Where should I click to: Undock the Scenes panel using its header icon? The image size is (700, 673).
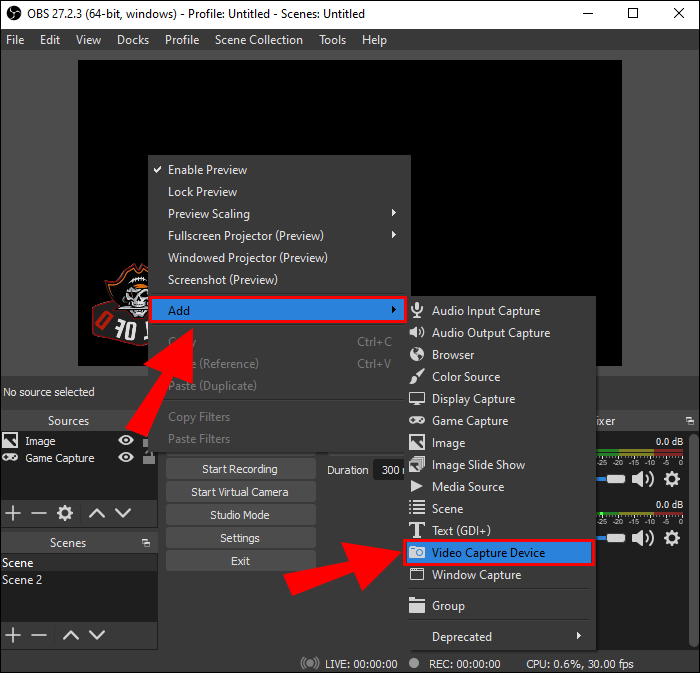click(x=146, y=543)
